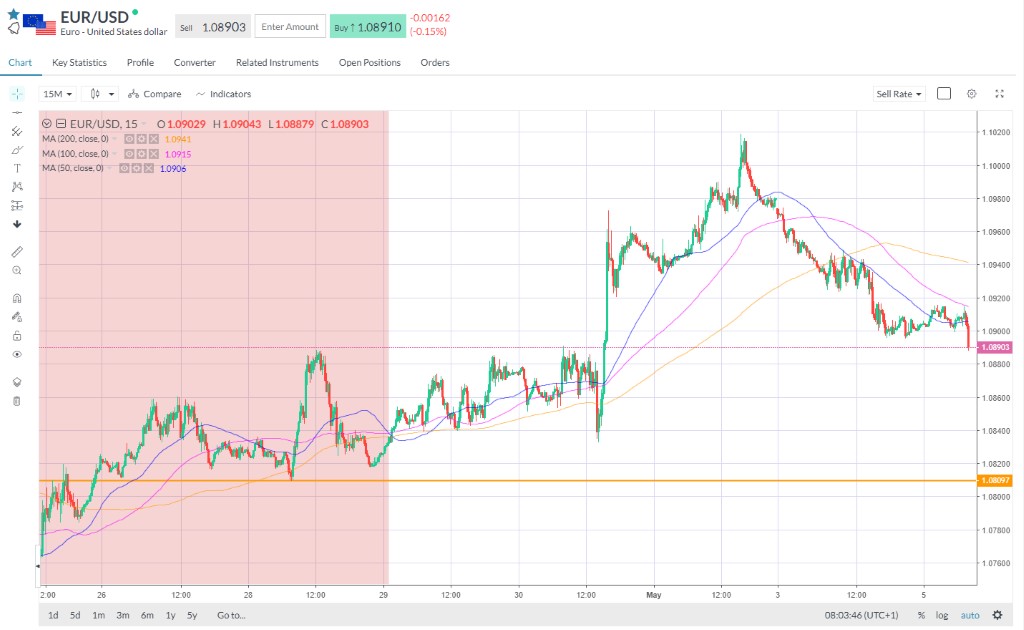Pick the ruler measure tool

coord(17,251)
